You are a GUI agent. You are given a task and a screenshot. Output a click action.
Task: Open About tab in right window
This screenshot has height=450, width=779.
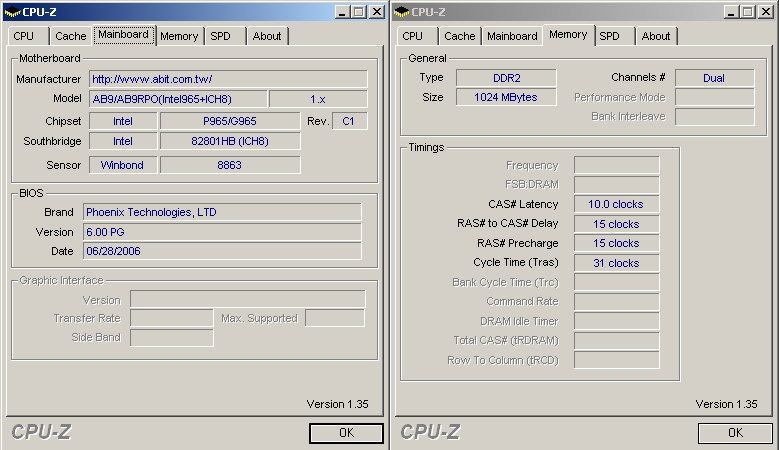tap(656, 36)
